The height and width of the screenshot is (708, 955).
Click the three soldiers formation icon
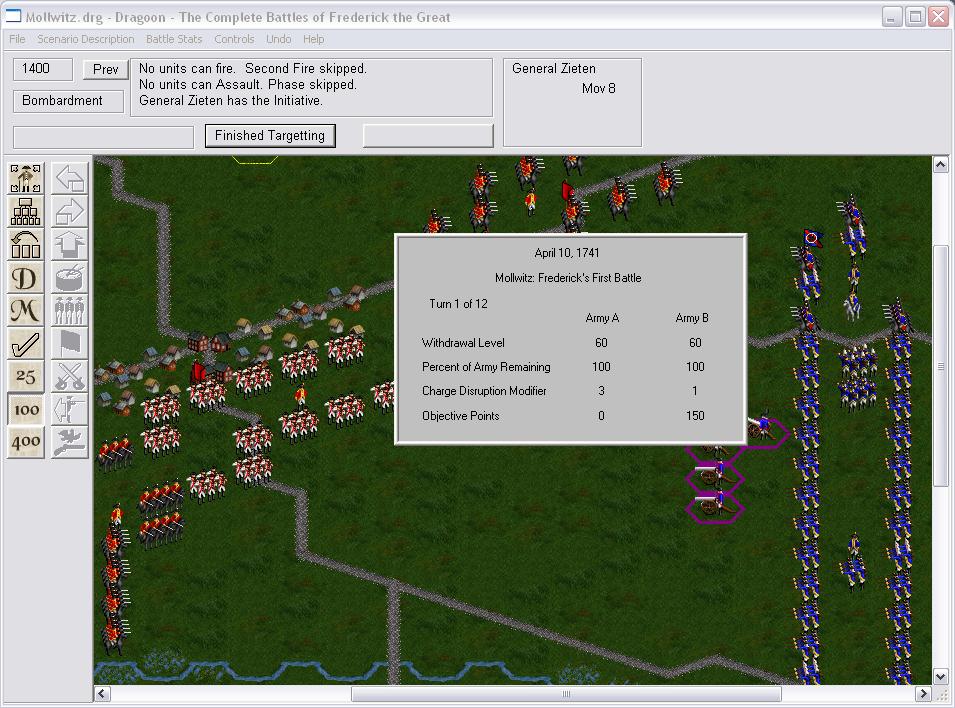coord(69,310)
